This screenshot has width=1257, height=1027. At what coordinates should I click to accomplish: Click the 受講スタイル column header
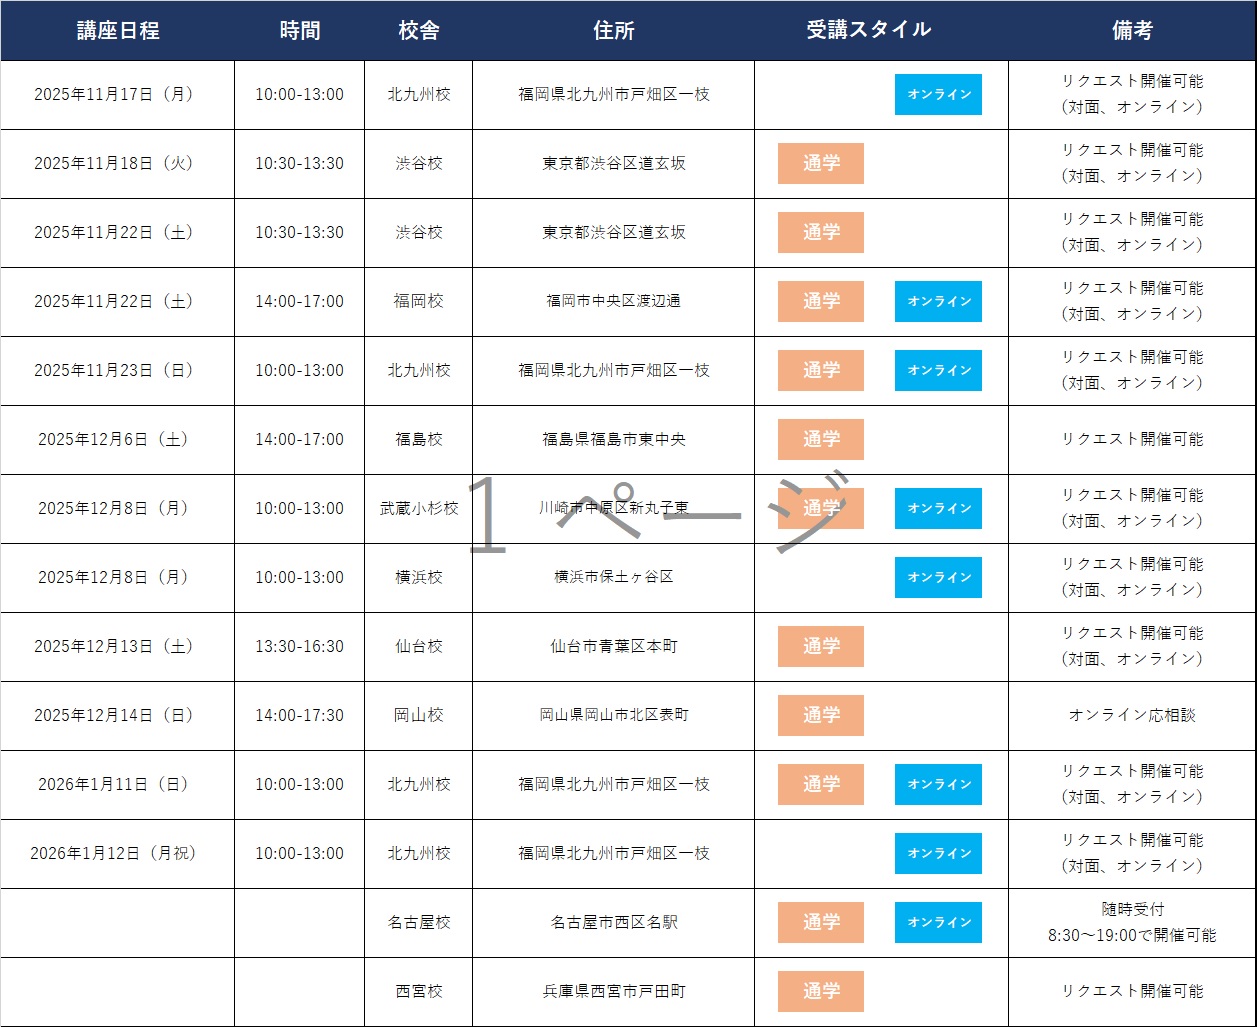pos(868,30)
